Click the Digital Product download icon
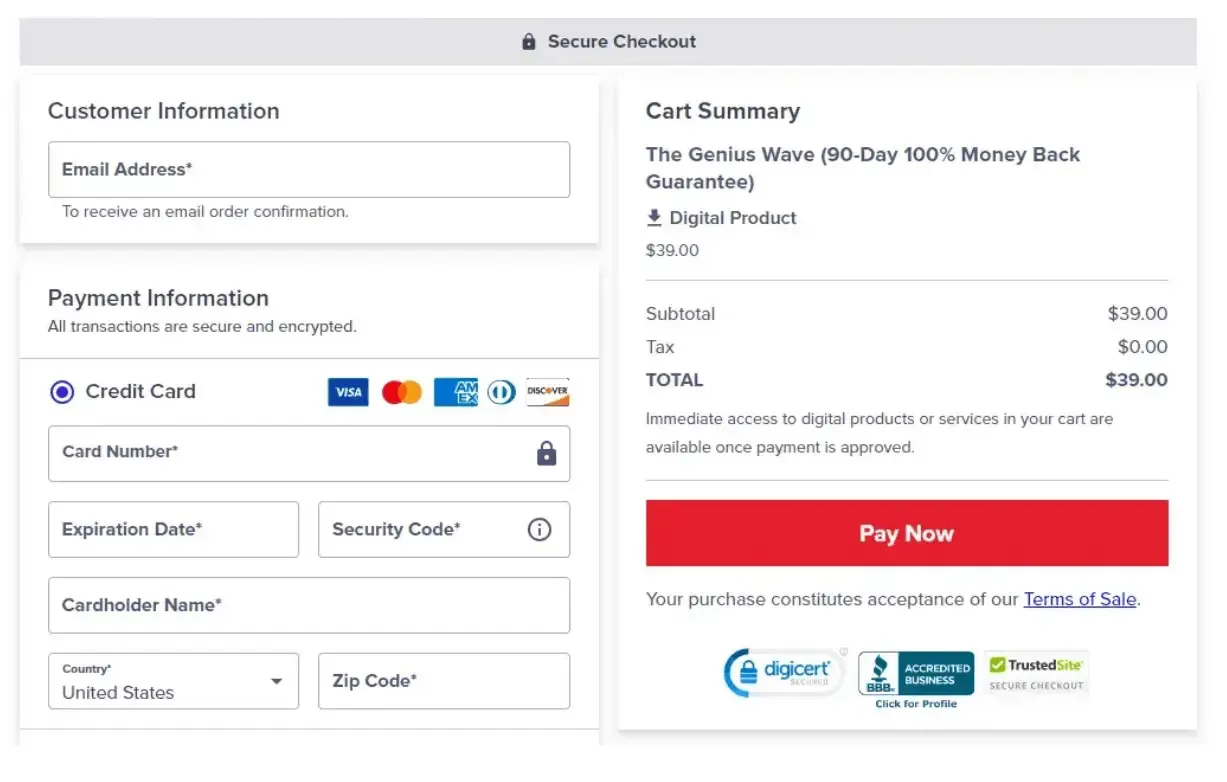The image size is (1227, 782). tap(655, 217)
